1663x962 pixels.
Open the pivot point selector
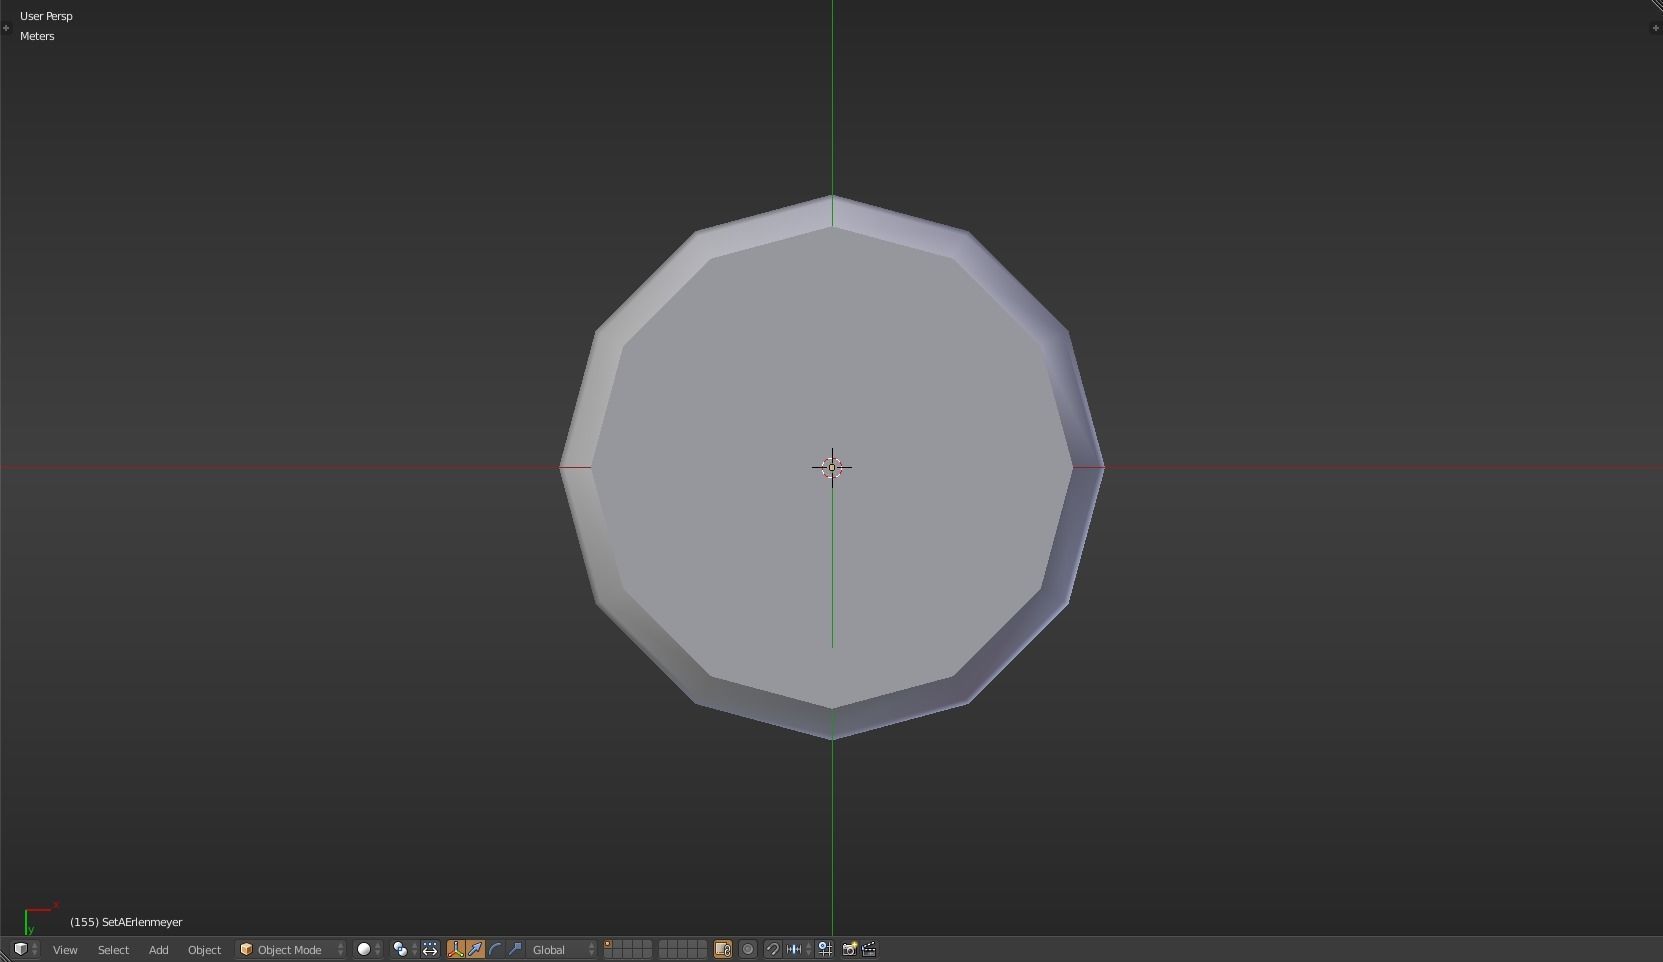pyautogui.click(x=404, y=949)
